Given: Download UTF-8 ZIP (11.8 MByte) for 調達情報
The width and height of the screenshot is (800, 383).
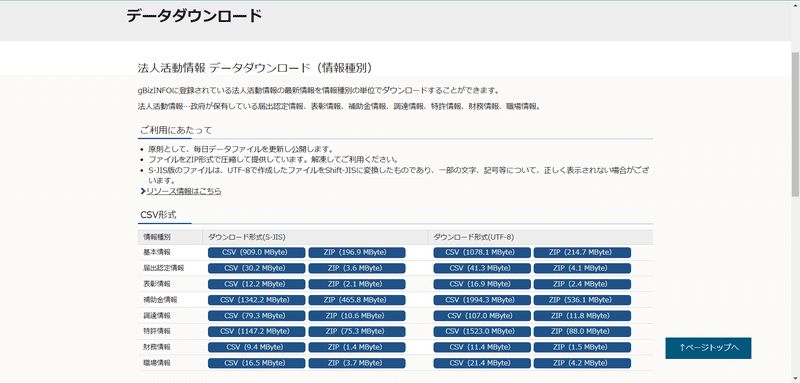Looking at the screenshot, I should pos(582,316).
